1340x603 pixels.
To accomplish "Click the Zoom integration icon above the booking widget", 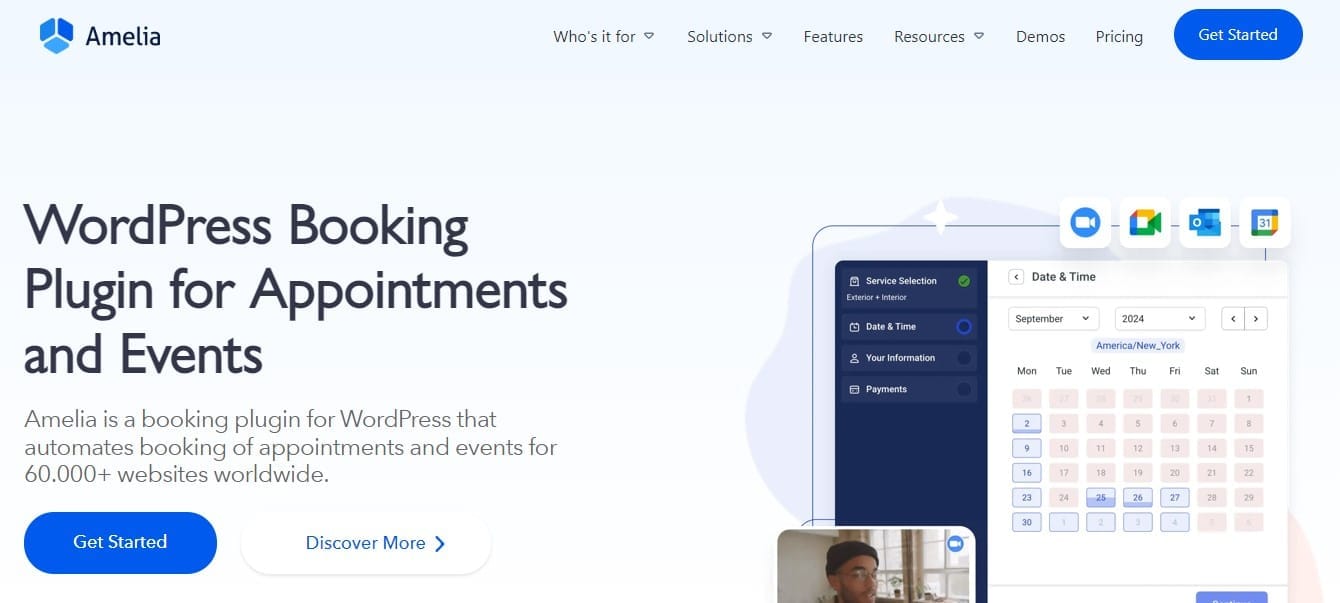I will point(1085,222).
